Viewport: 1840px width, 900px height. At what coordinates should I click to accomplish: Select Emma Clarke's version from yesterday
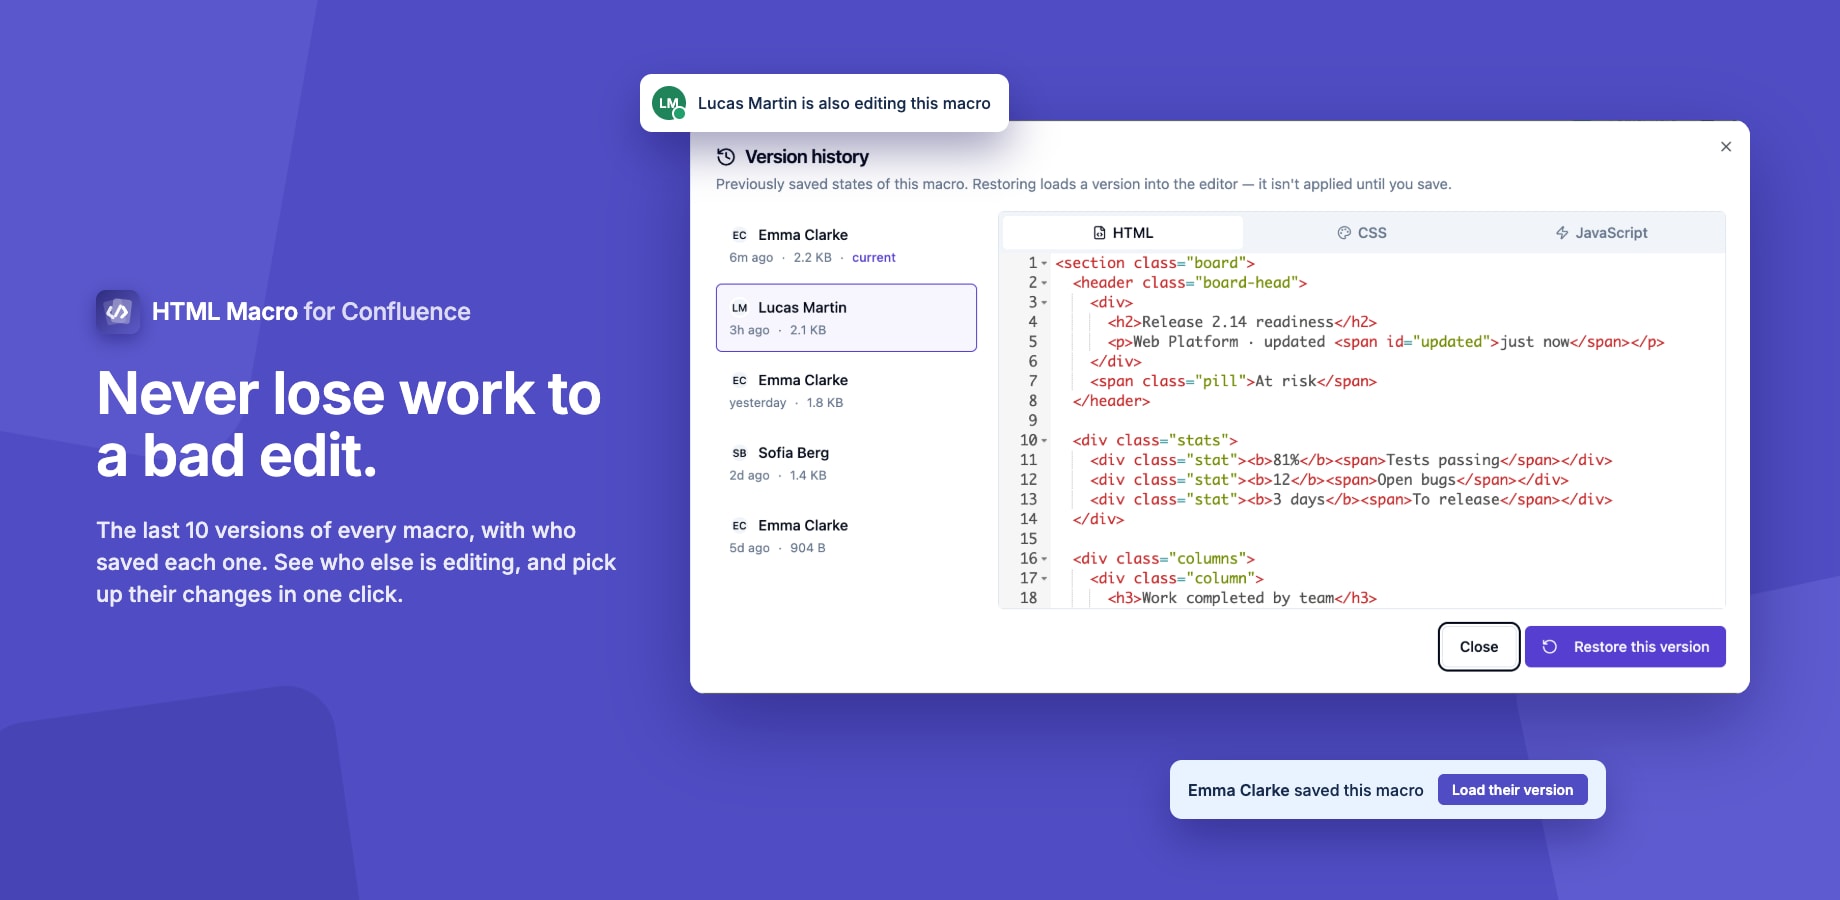(x=846, y=391)
